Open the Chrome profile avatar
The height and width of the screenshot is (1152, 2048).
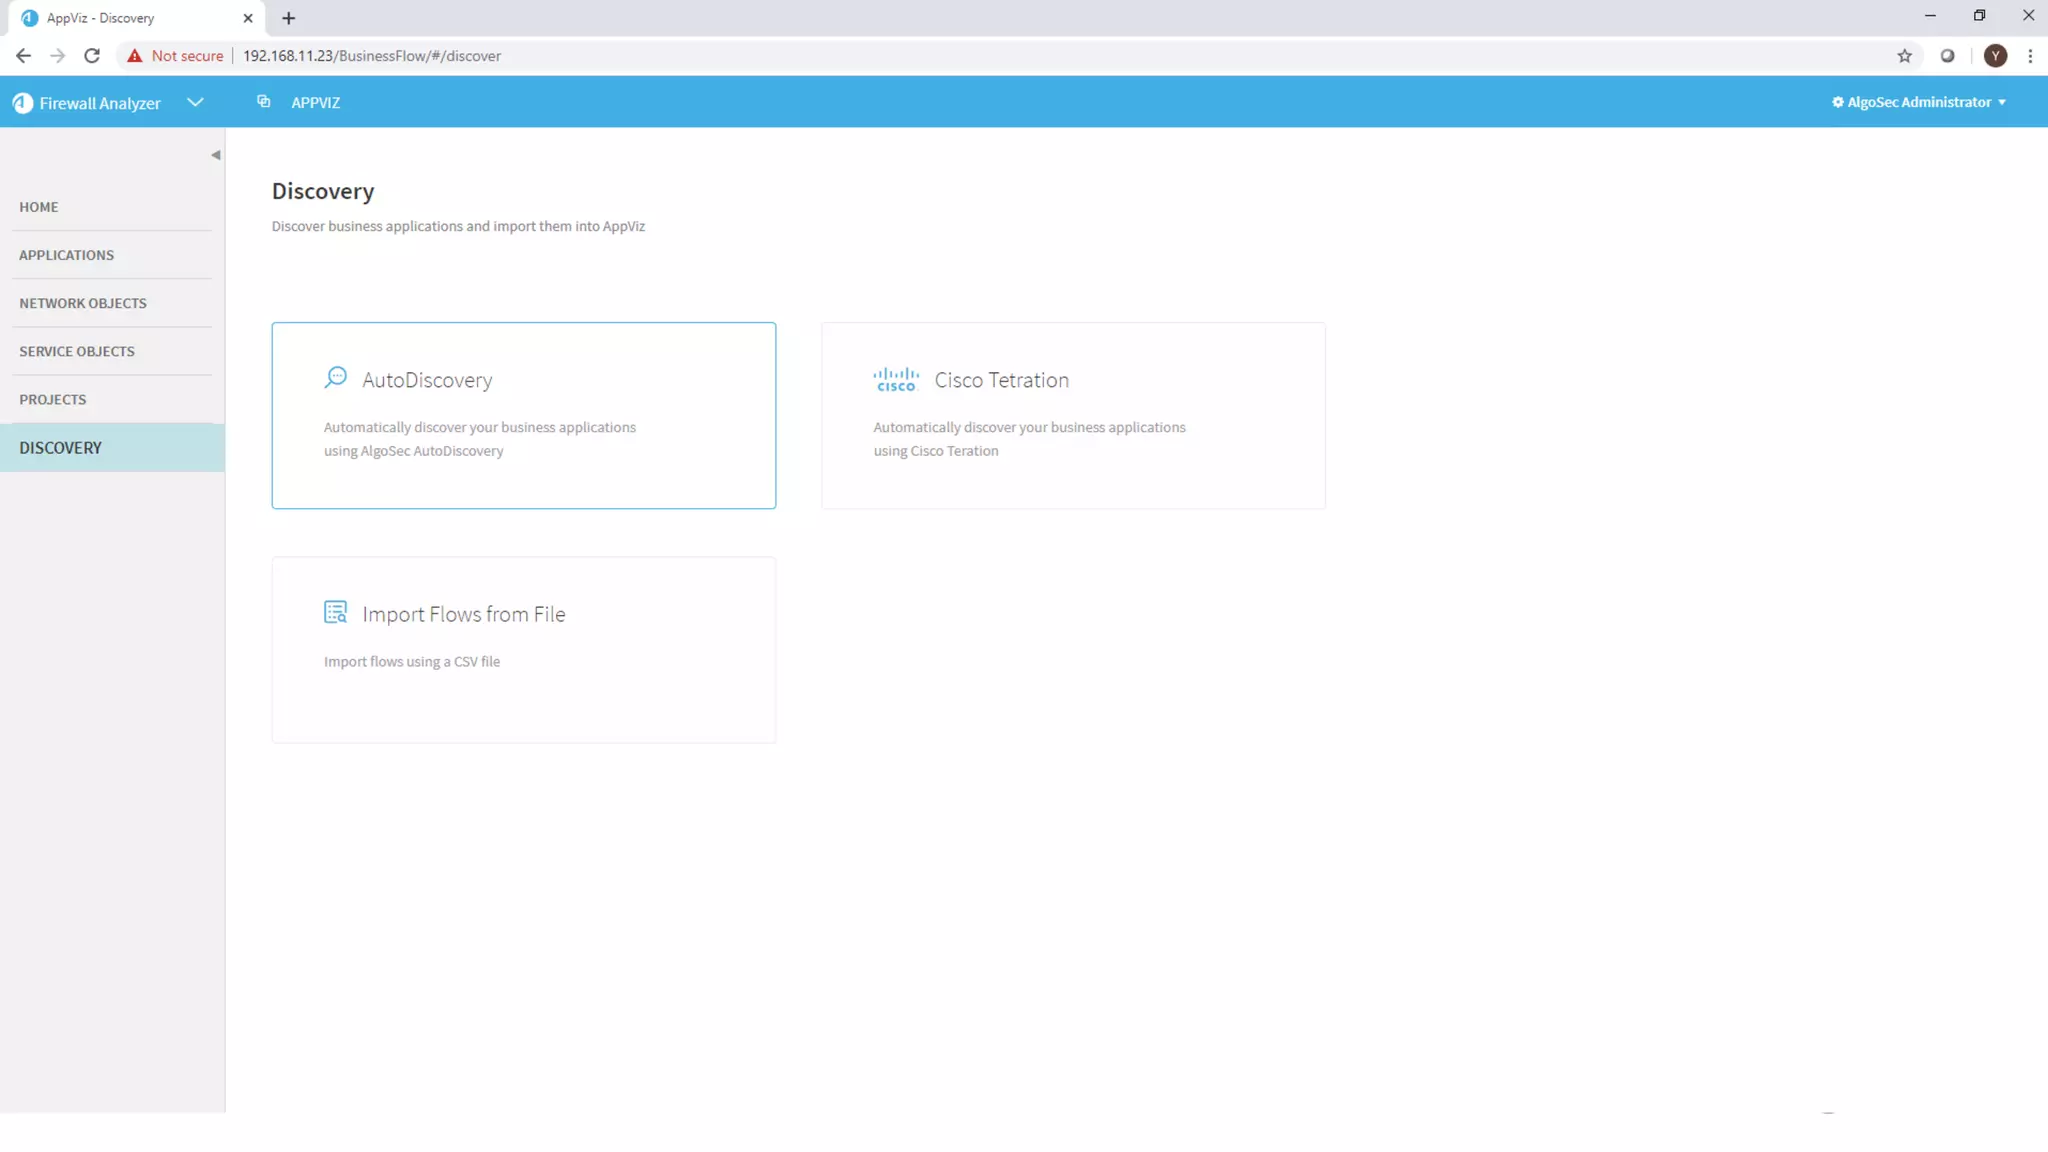pyautogui.click(x=1995, y=56)
